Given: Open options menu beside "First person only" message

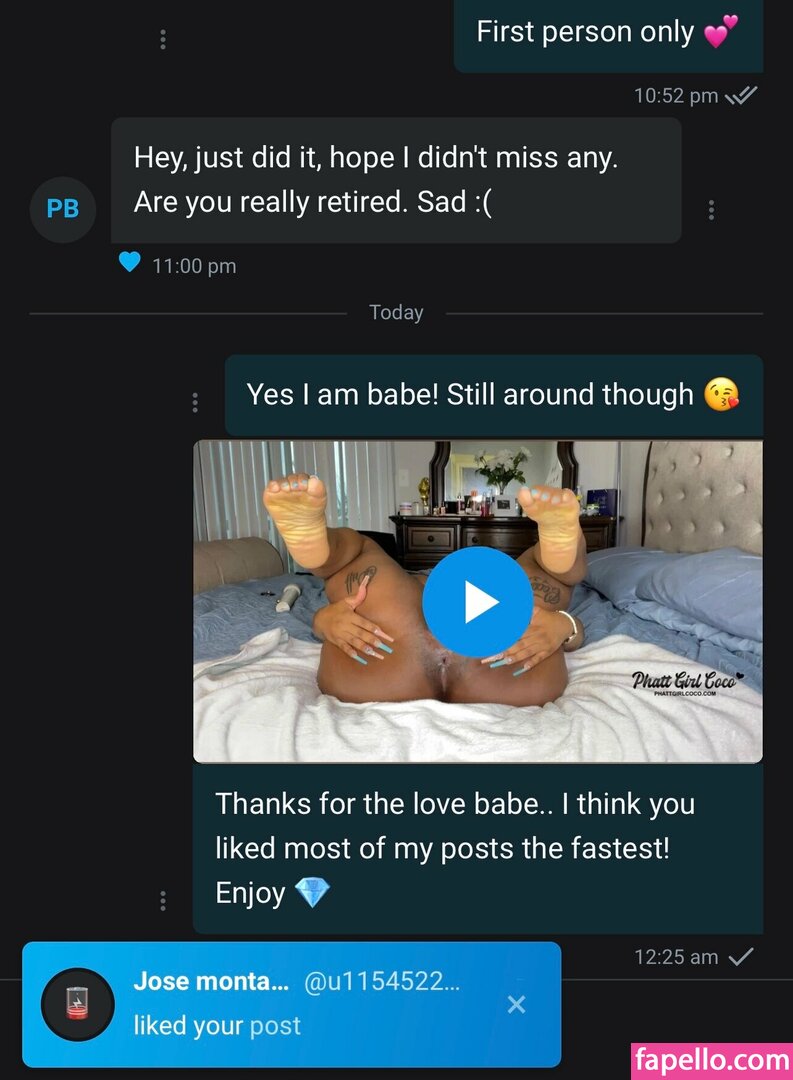Looking at the screenshot, I should coord(163,39).
